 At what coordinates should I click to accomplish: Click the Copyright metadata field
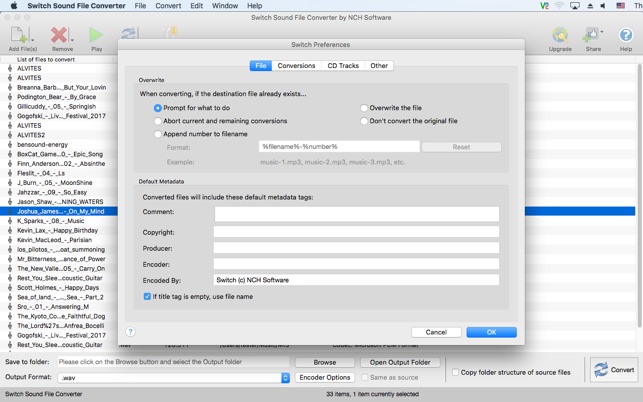pos(356,232)
